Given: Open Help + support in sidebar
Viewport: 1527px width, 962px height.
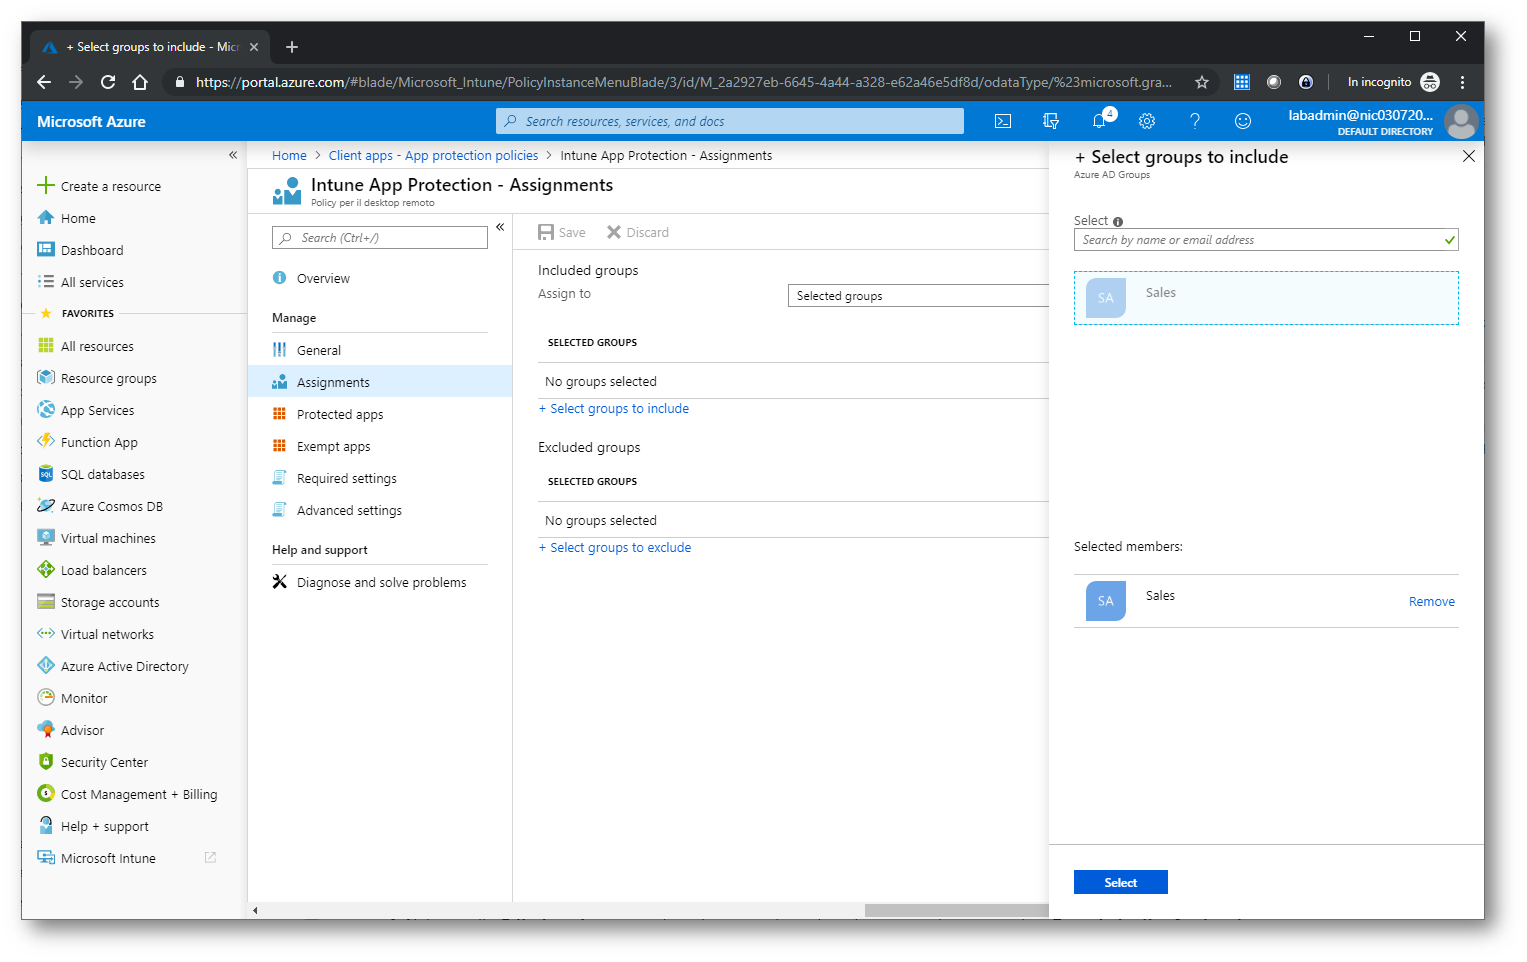Looking at the screenshot, I should coord(104,826).
